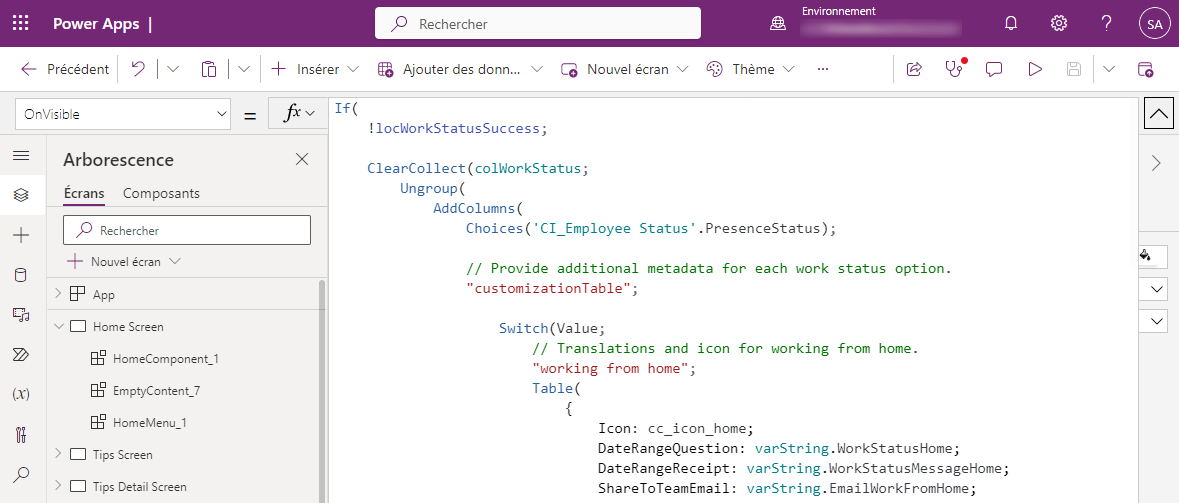Click the ClearCollect function in formula
The image size is (1179, 503).
pos(417,168)
